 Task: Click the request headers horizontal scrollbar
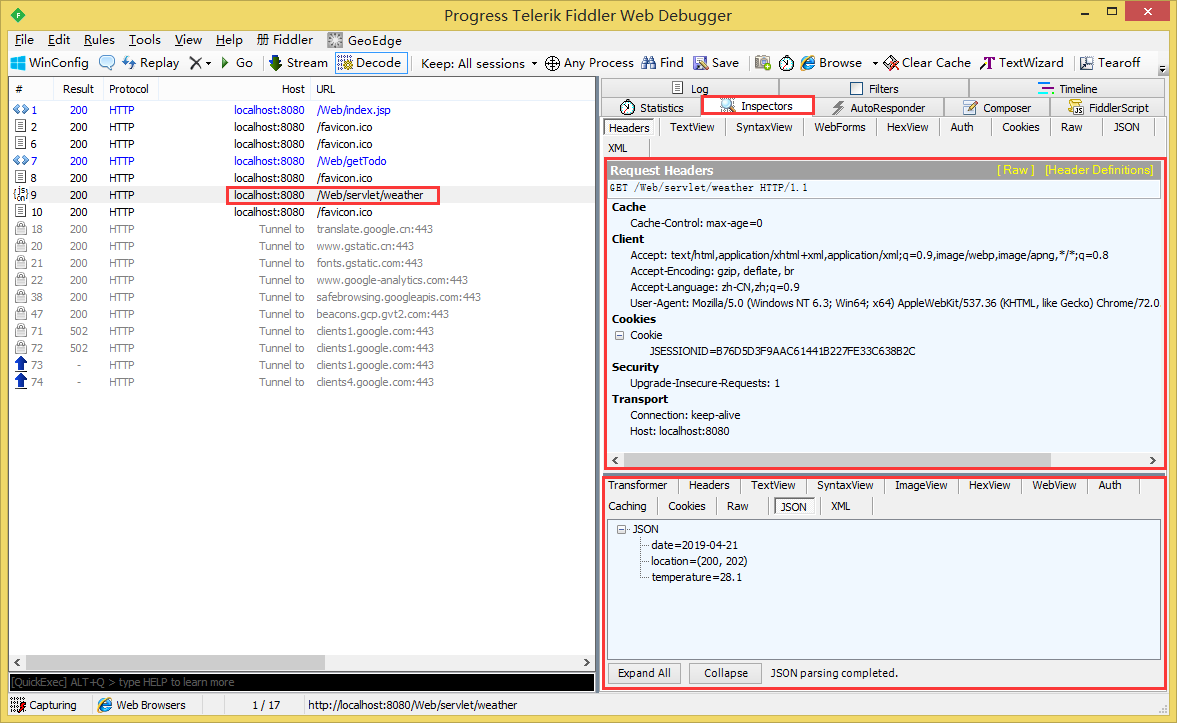pos(837,460)
